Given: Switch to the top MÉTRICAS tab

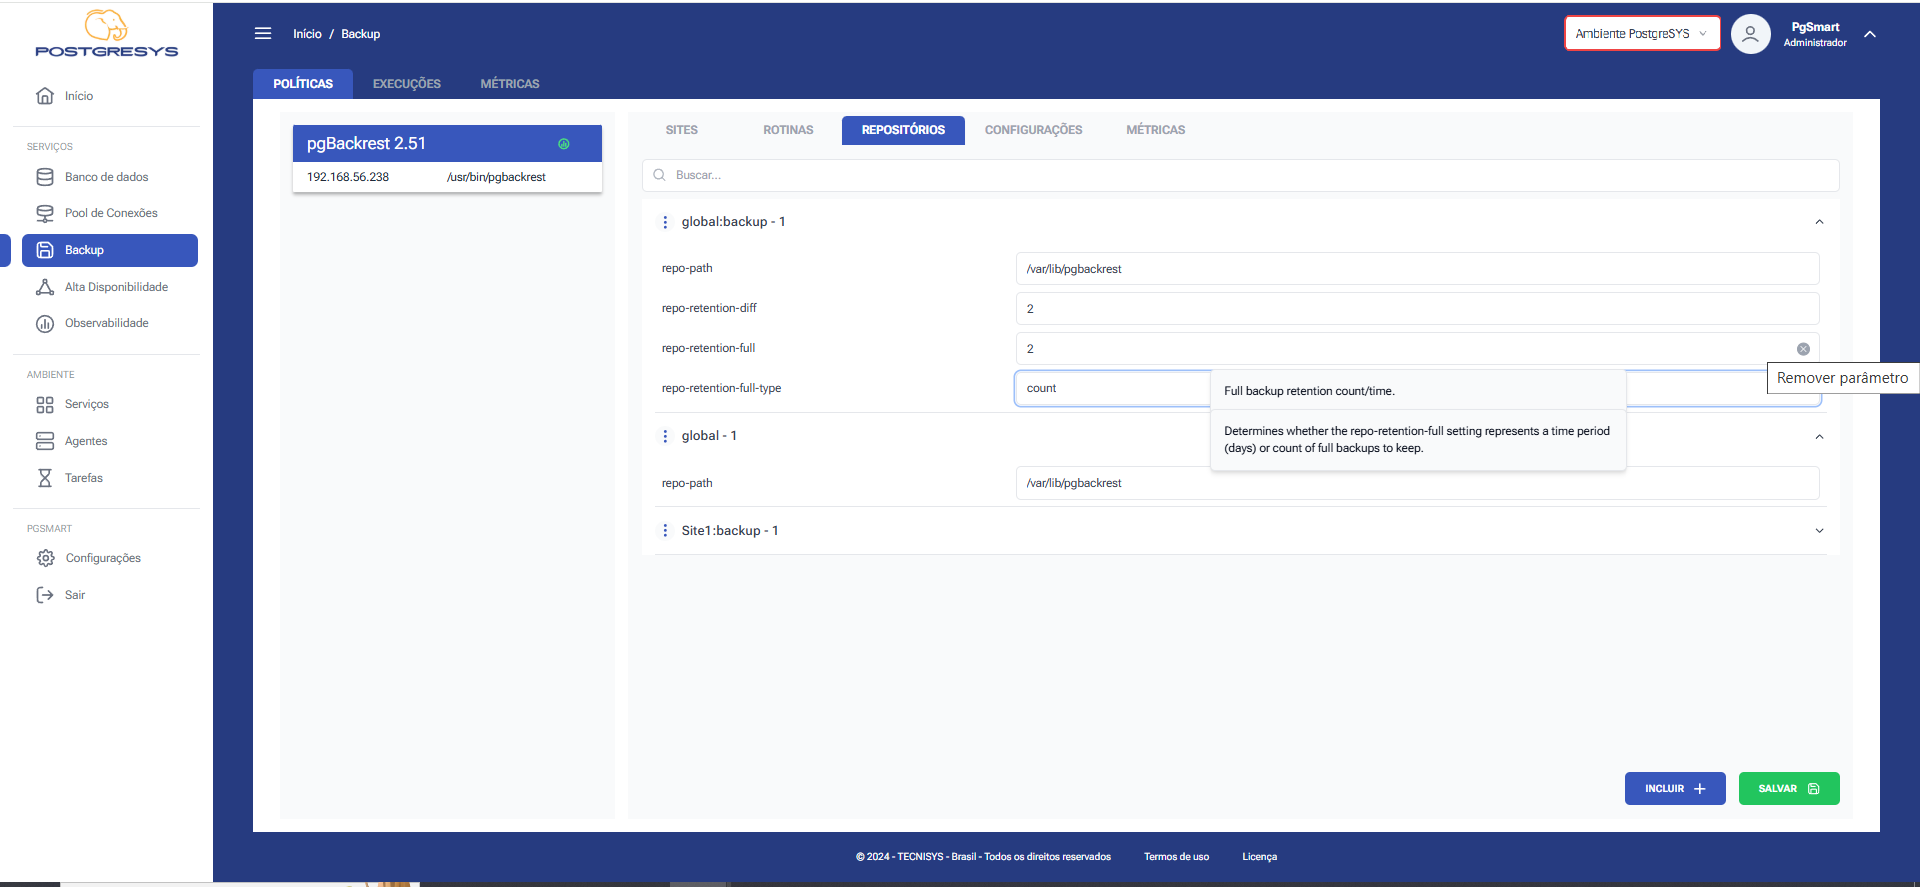Looking at the screenshot, I should coord(510,84).
